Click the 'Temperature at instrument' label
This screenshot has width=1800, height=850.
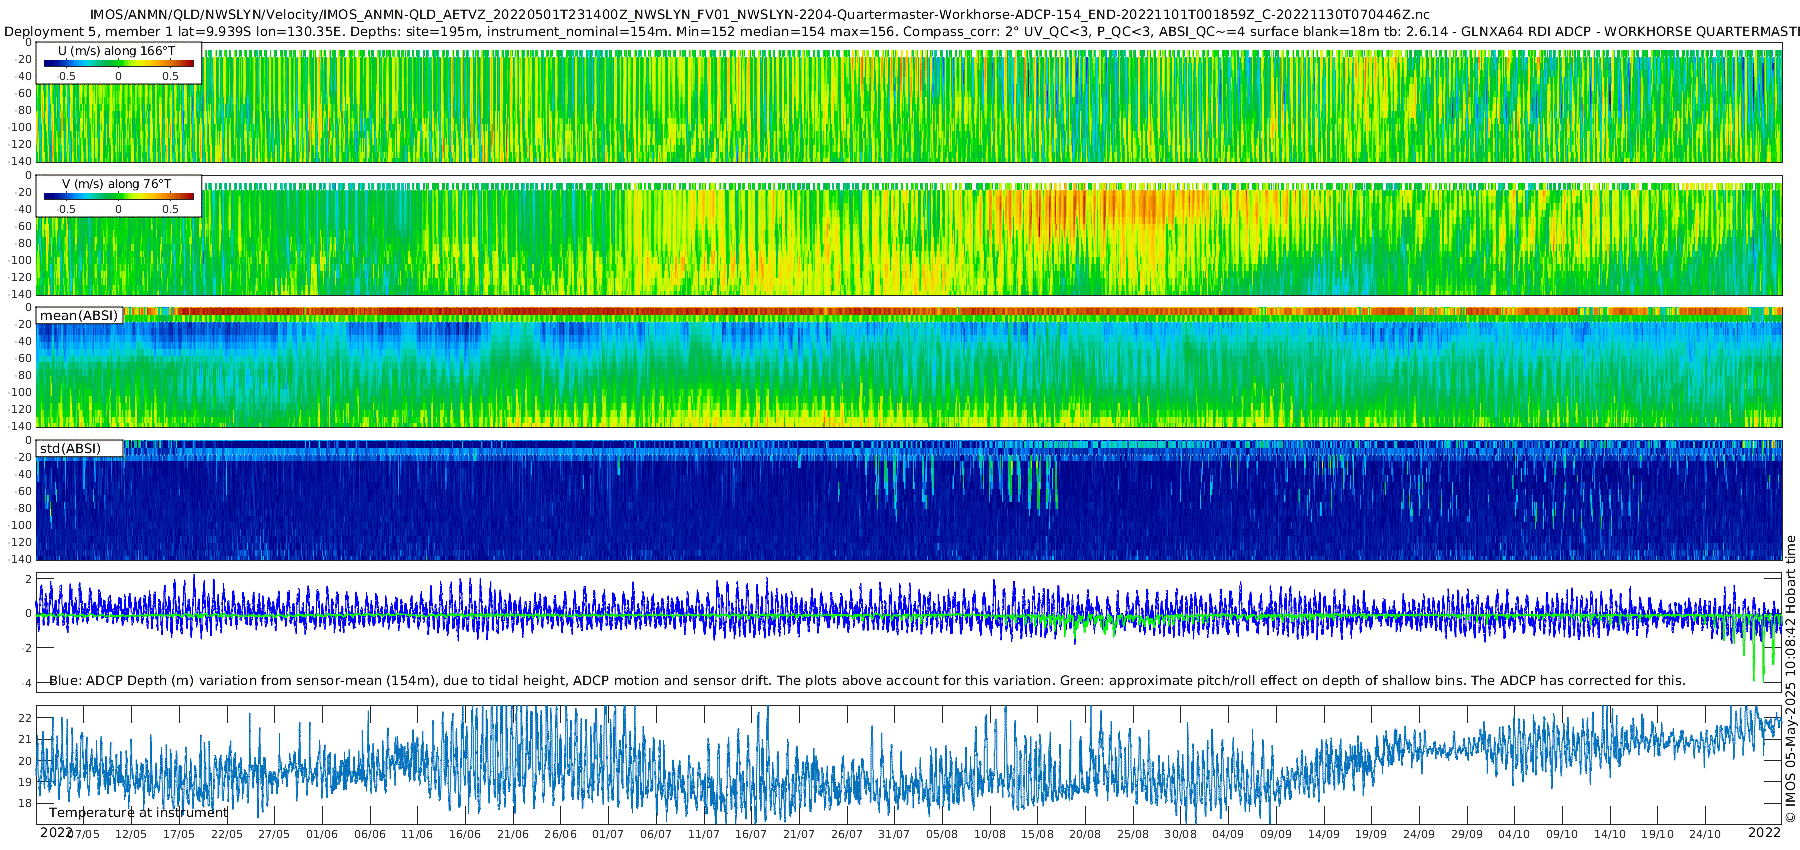point(139,812)
